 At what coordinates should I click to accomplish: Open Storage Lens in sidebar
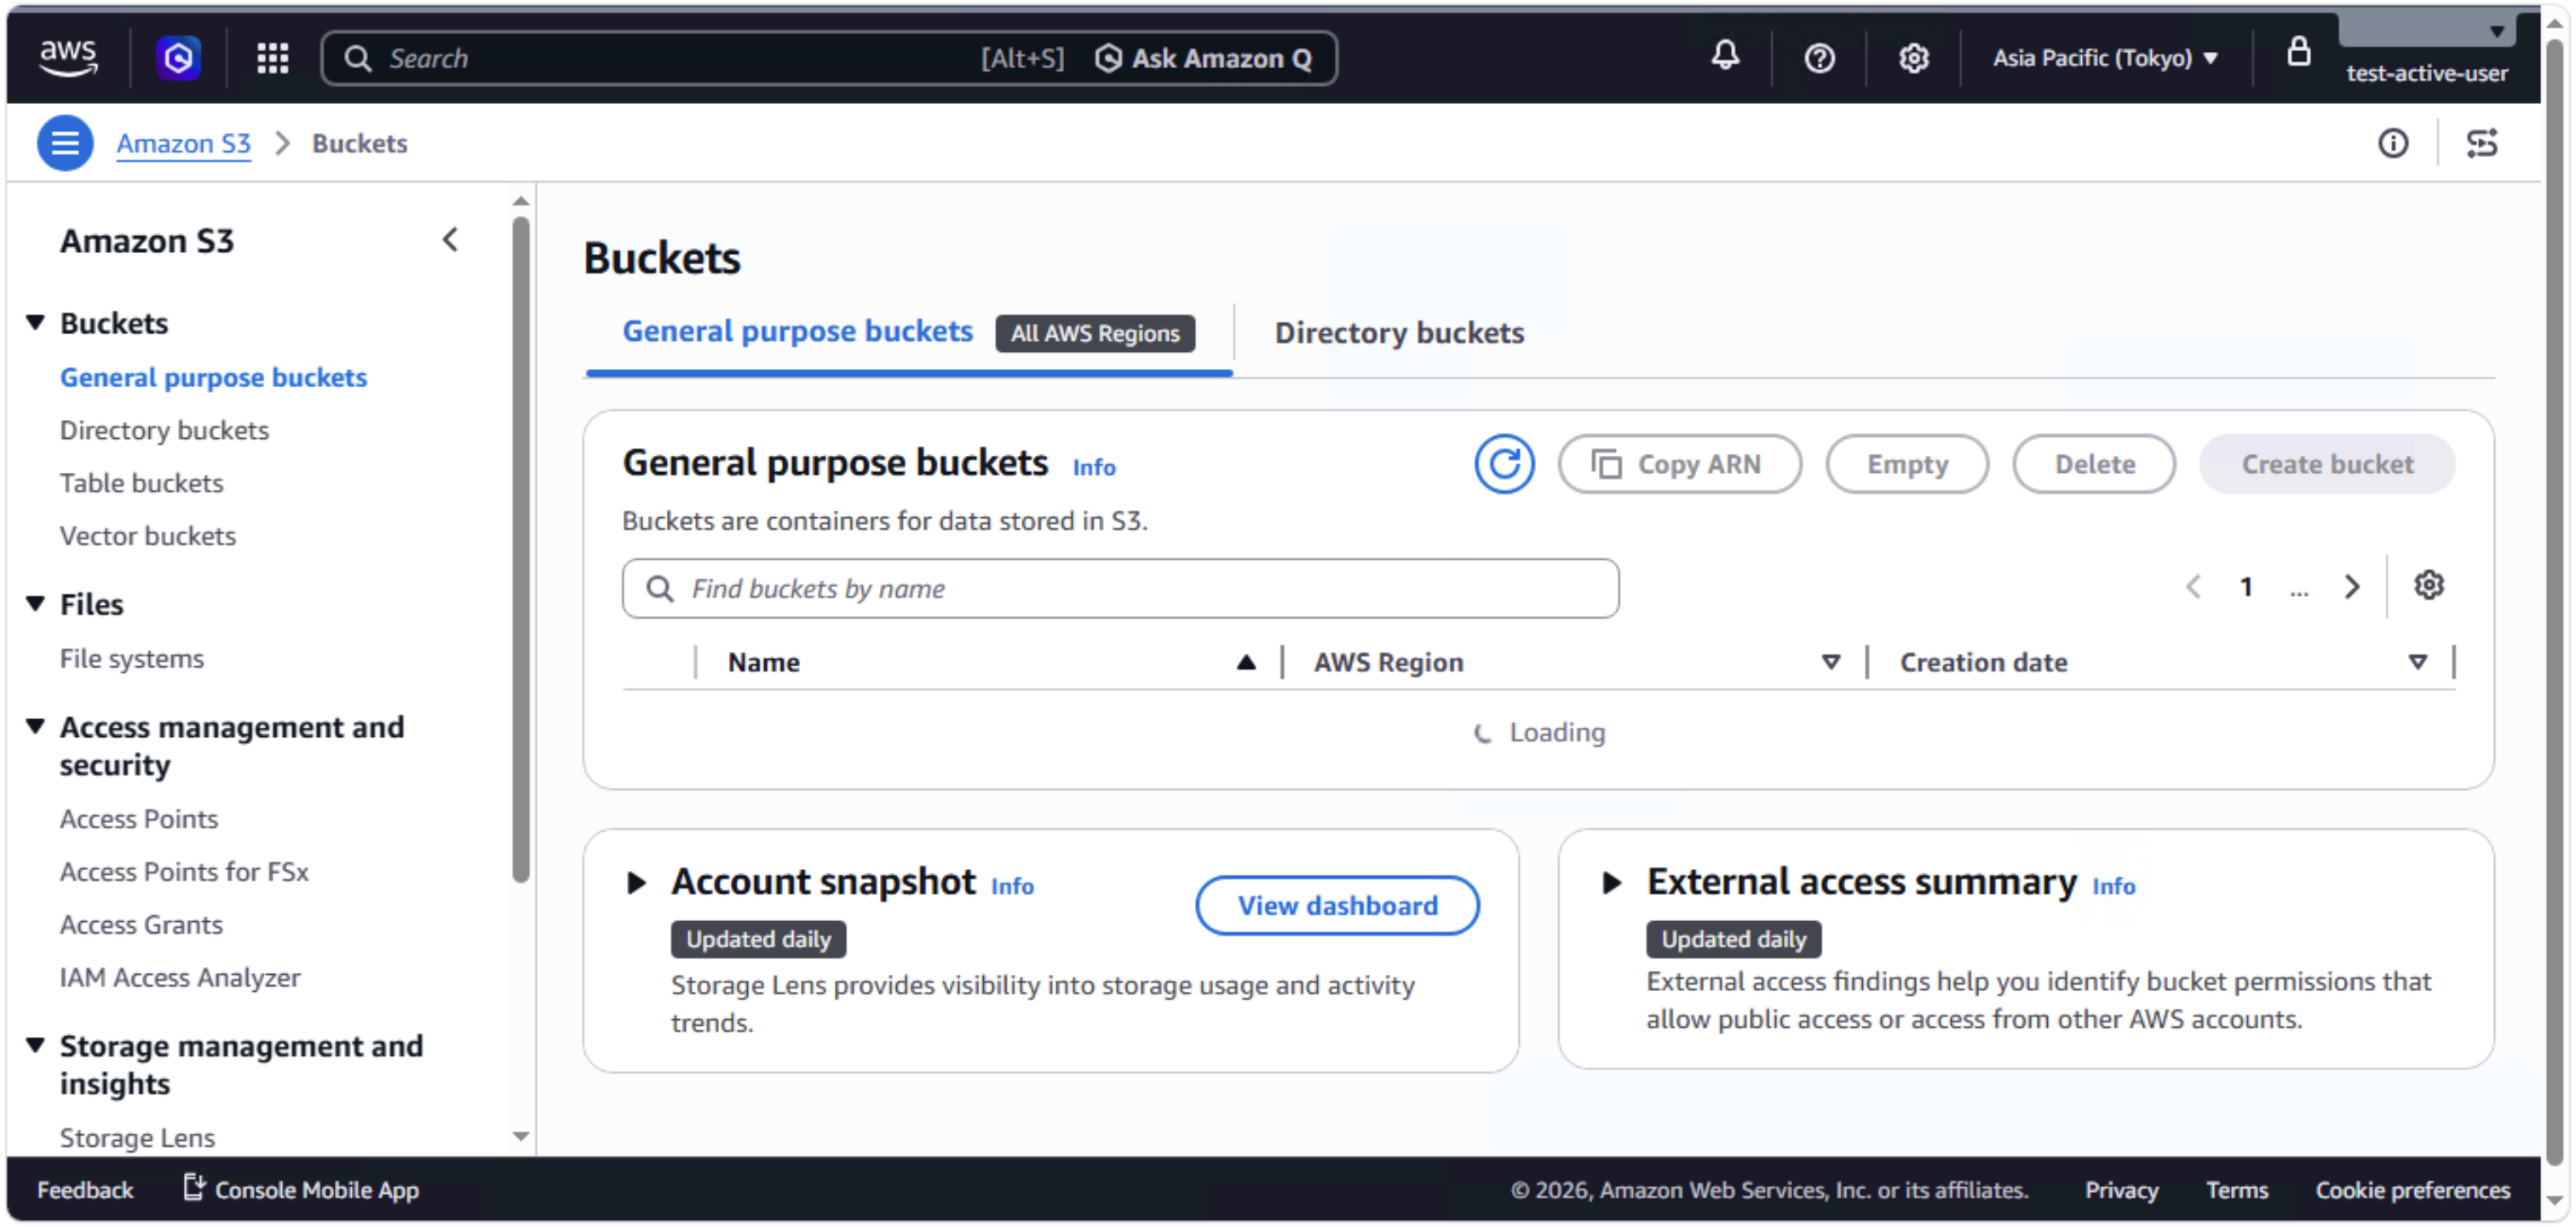tap(137, 1138)
